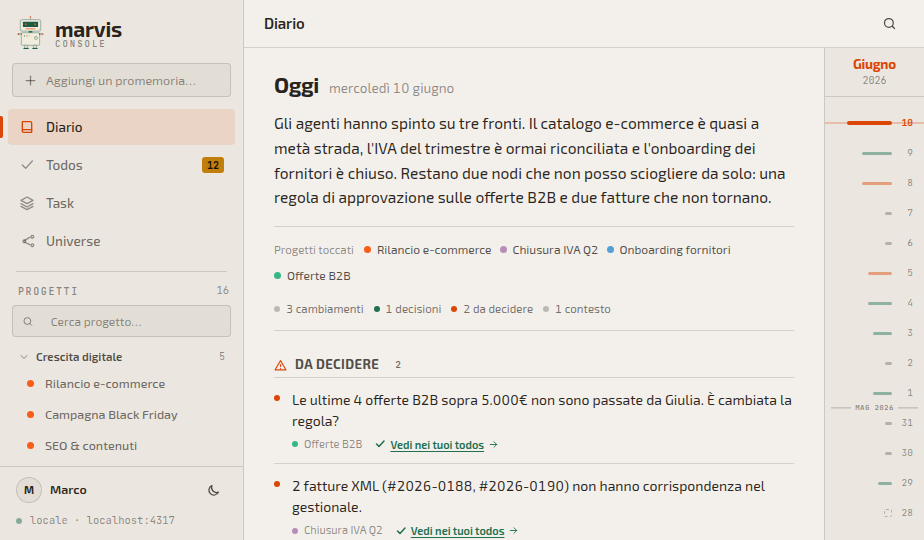Click Offerte B2B tag under Progetti toccati
Screen dimensions: 924x540
312,276
